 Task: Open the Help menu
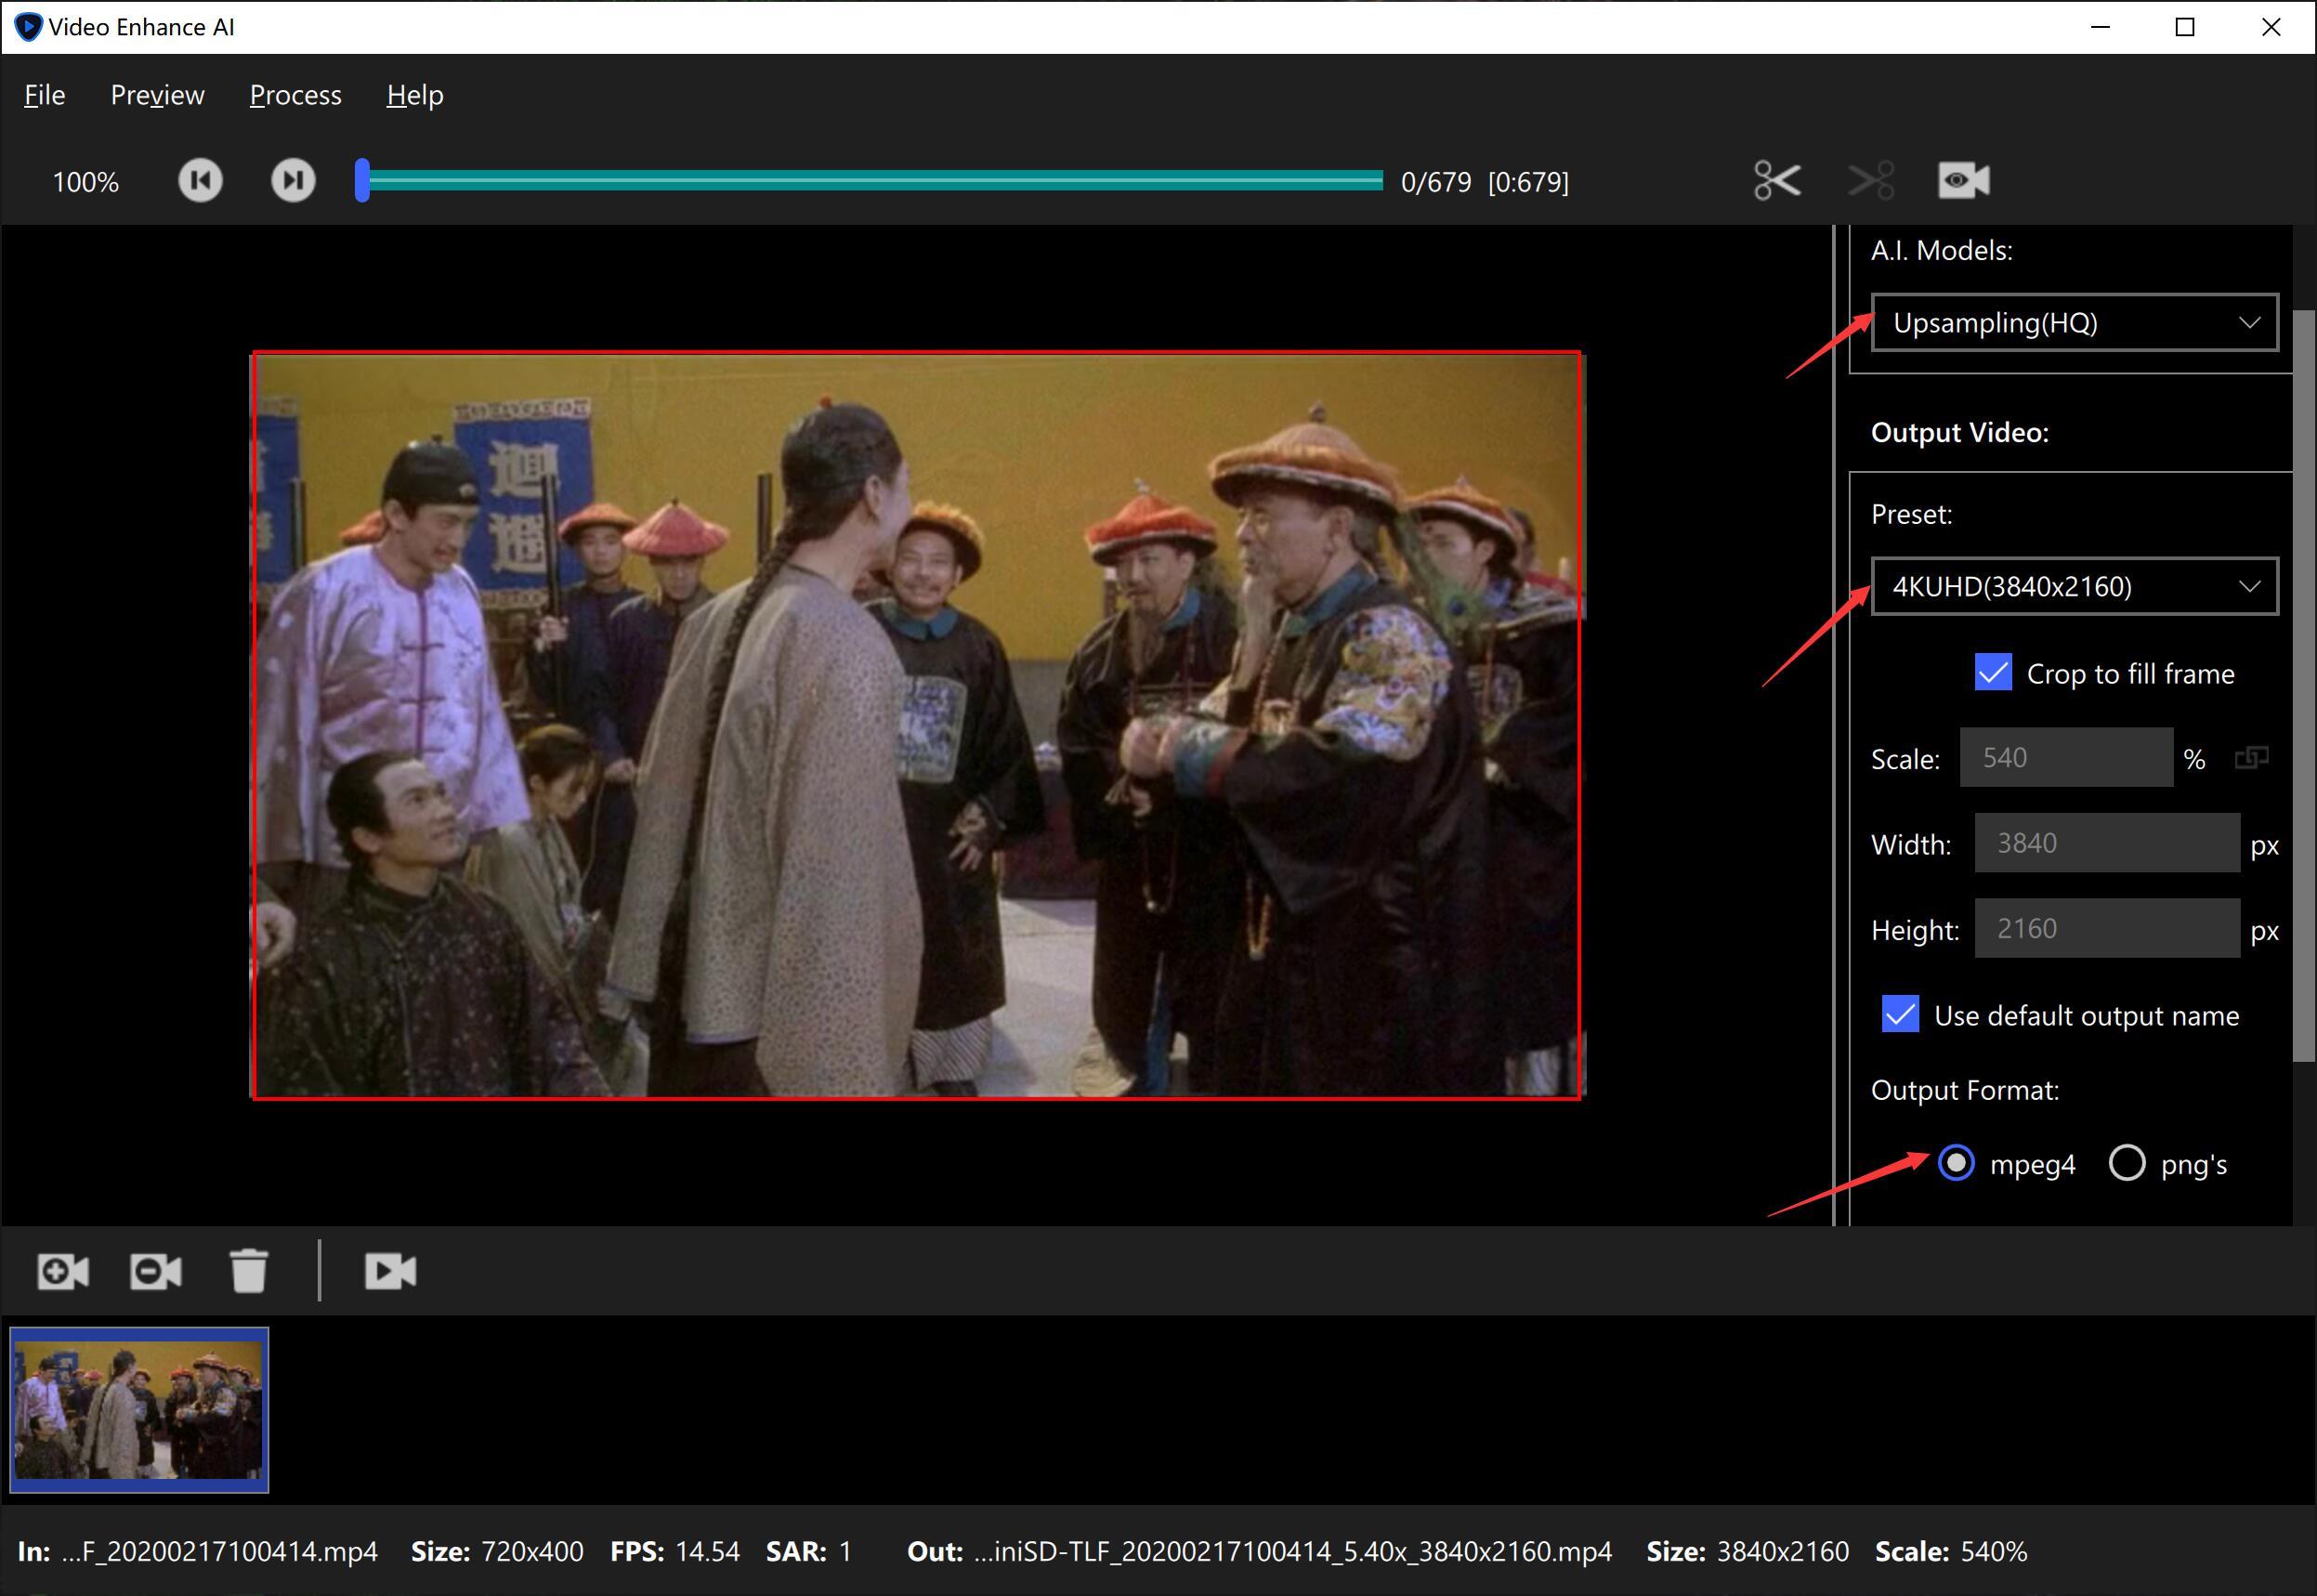pos(415,95)
